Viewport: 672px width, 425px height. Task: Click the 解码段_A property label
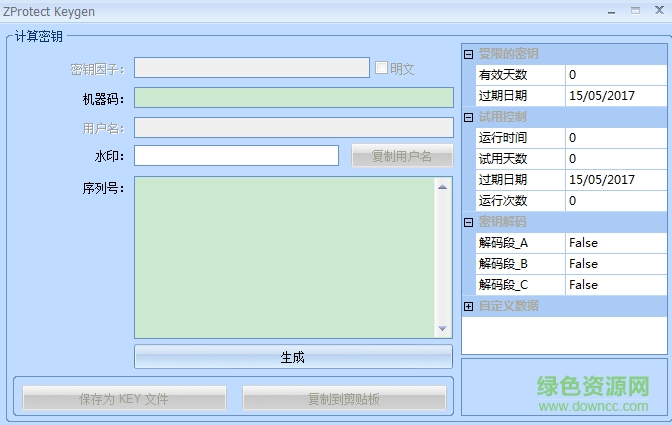click(x=503, y=243)
